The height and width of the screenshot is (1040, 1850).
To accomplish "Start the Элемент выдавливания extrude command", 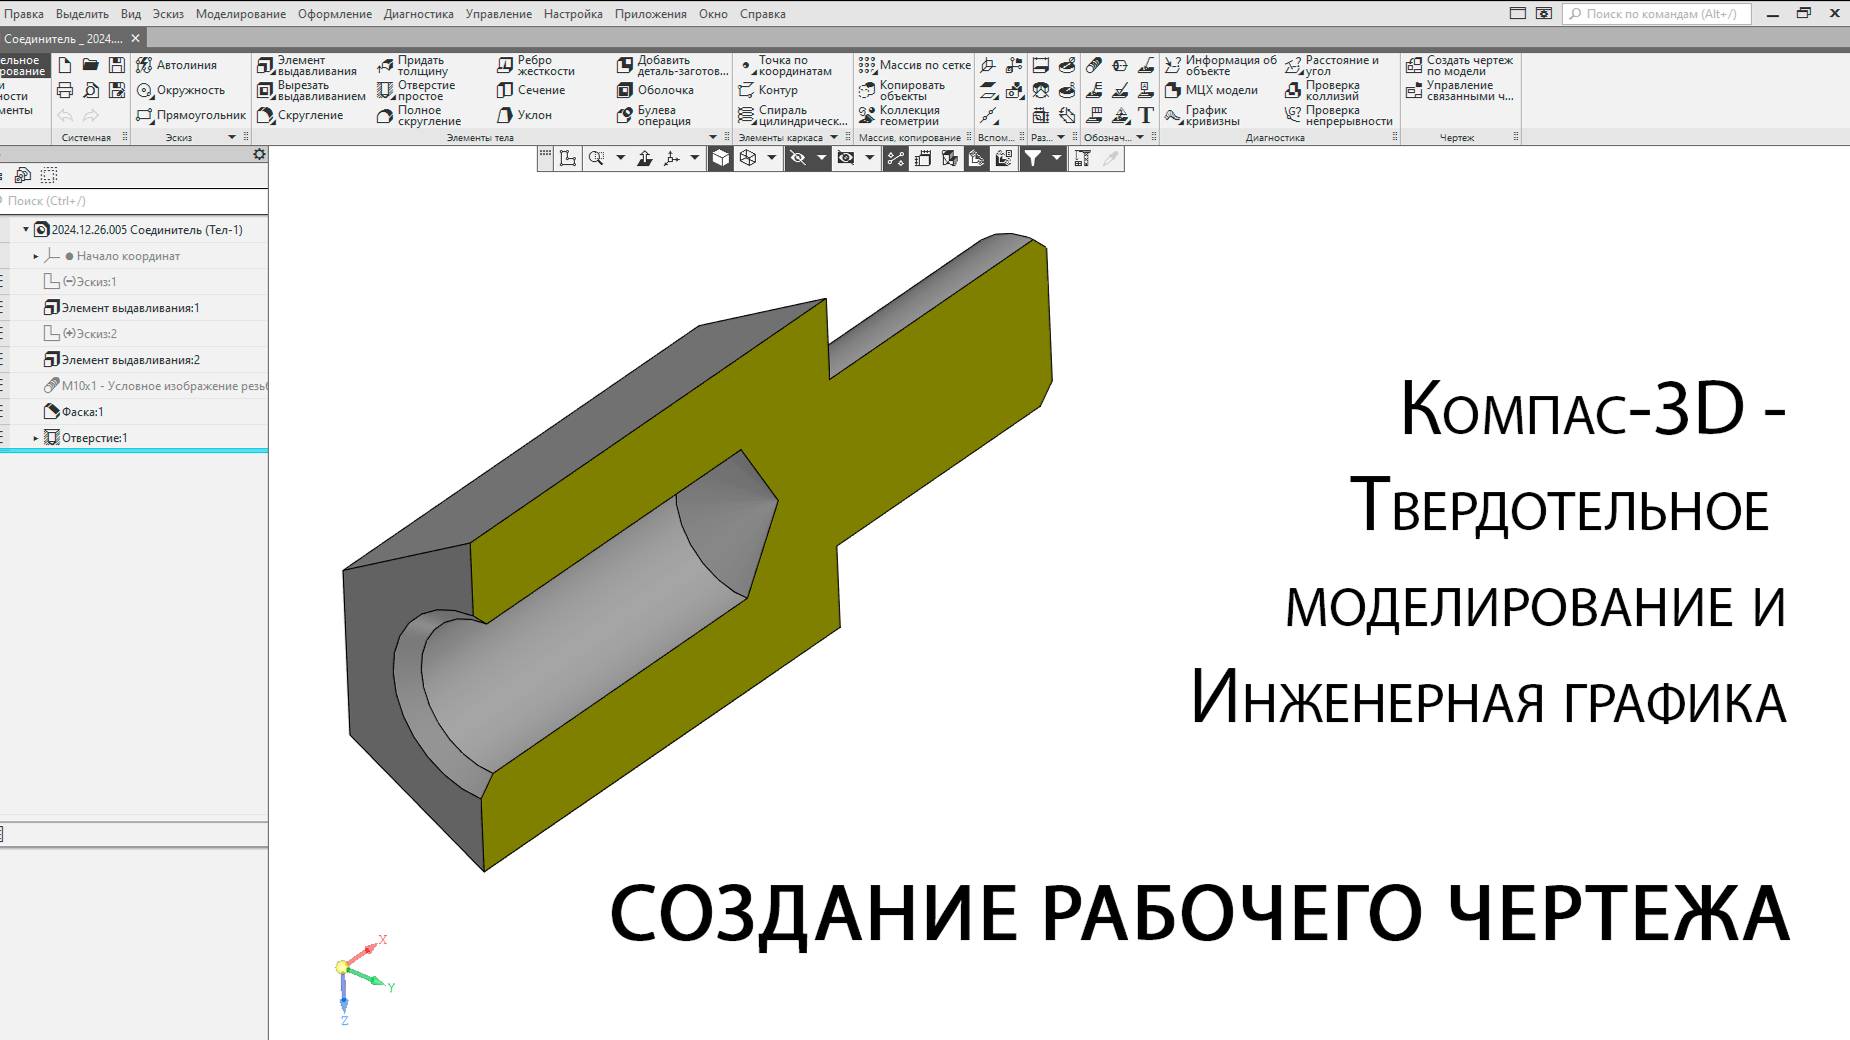I will [x=307, y=66].
